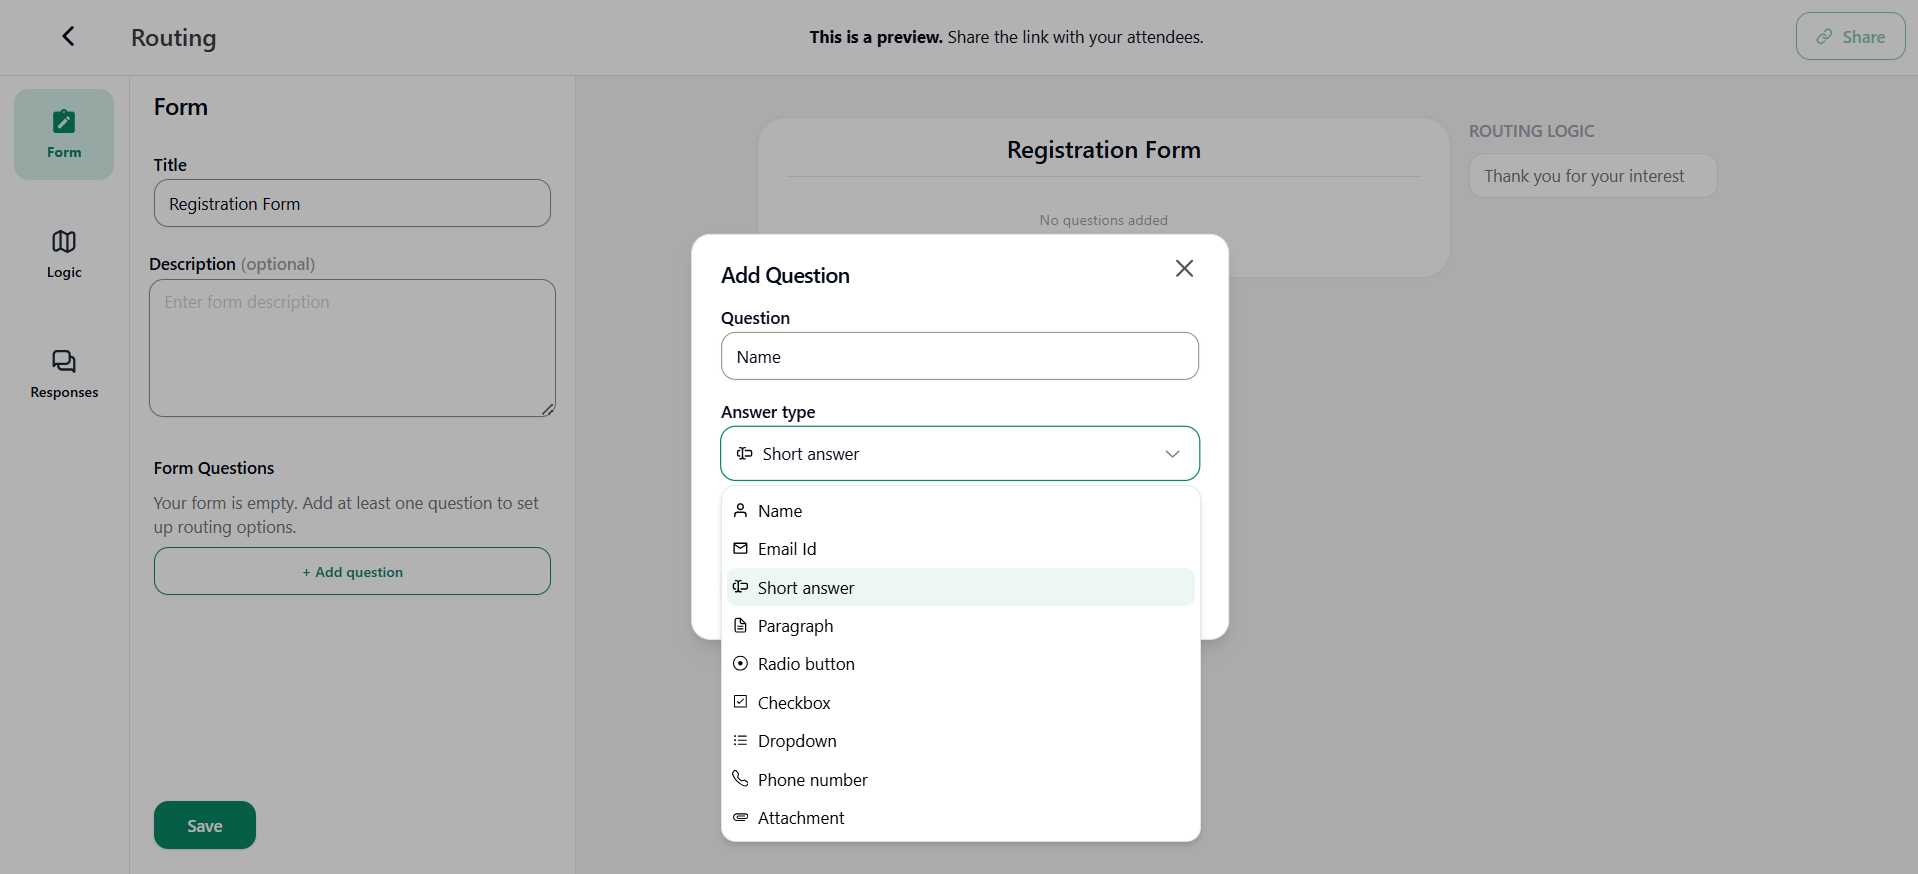Screen dimensions: 1918x874
Task: Click the Save button
Action: tap(205, 825)
